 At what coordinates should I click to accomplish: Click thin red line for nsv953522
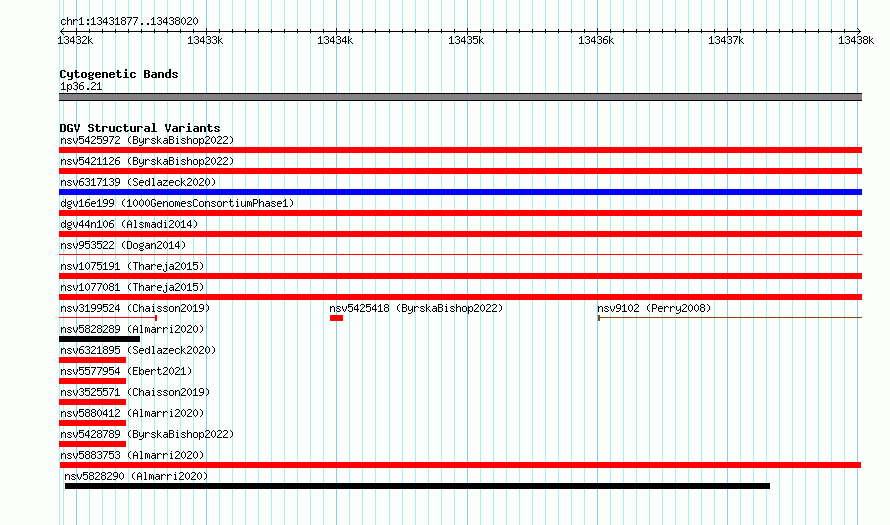[460, 254]
